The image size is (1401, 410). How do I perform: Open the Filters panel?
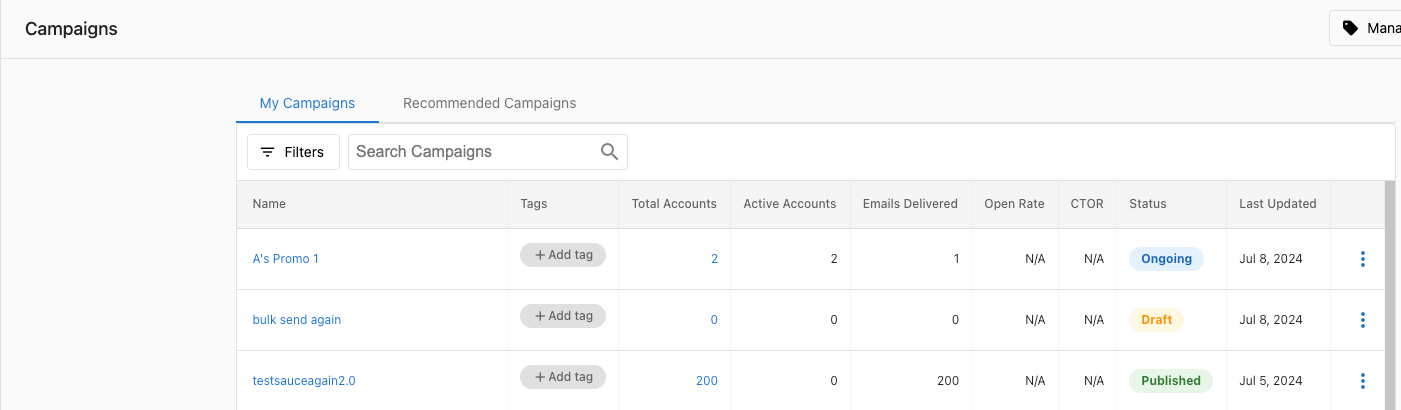point(293,152)
